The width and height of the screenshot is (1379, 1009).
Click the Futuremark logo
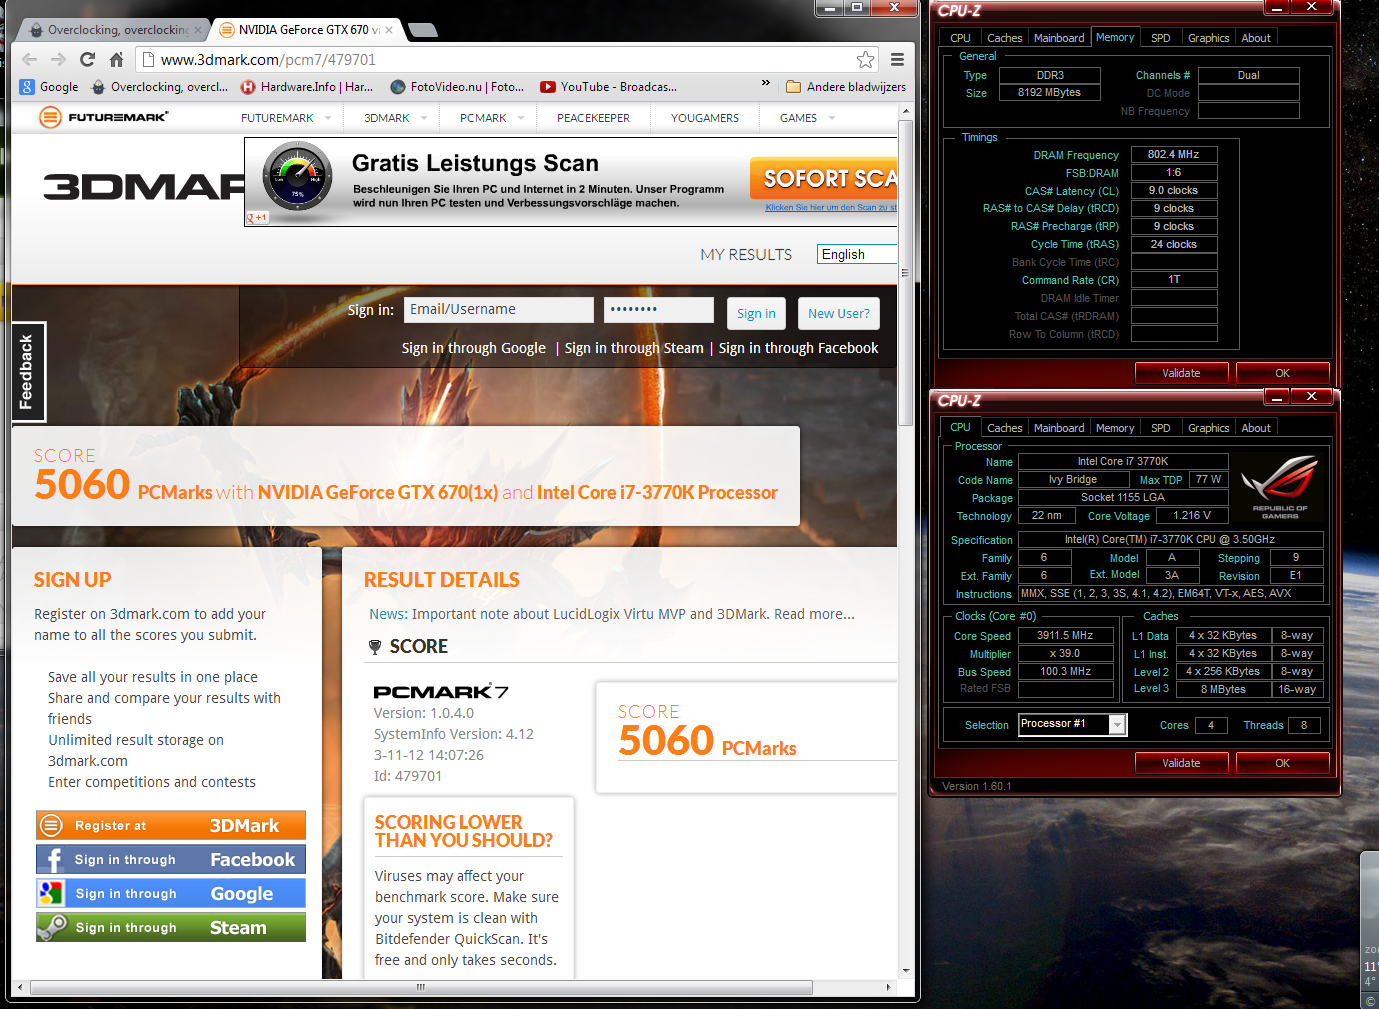(x=104, y=117)
